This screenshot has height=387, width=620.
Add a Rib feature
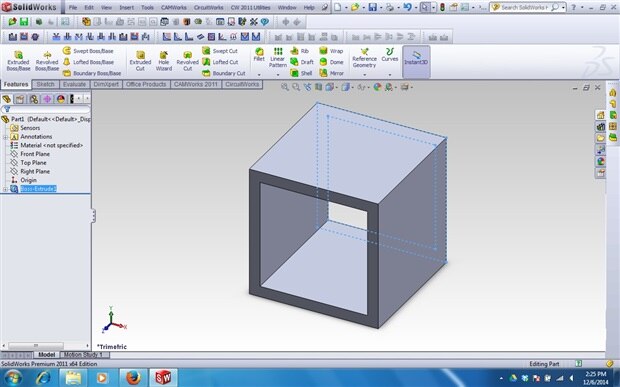click(299, 51)
